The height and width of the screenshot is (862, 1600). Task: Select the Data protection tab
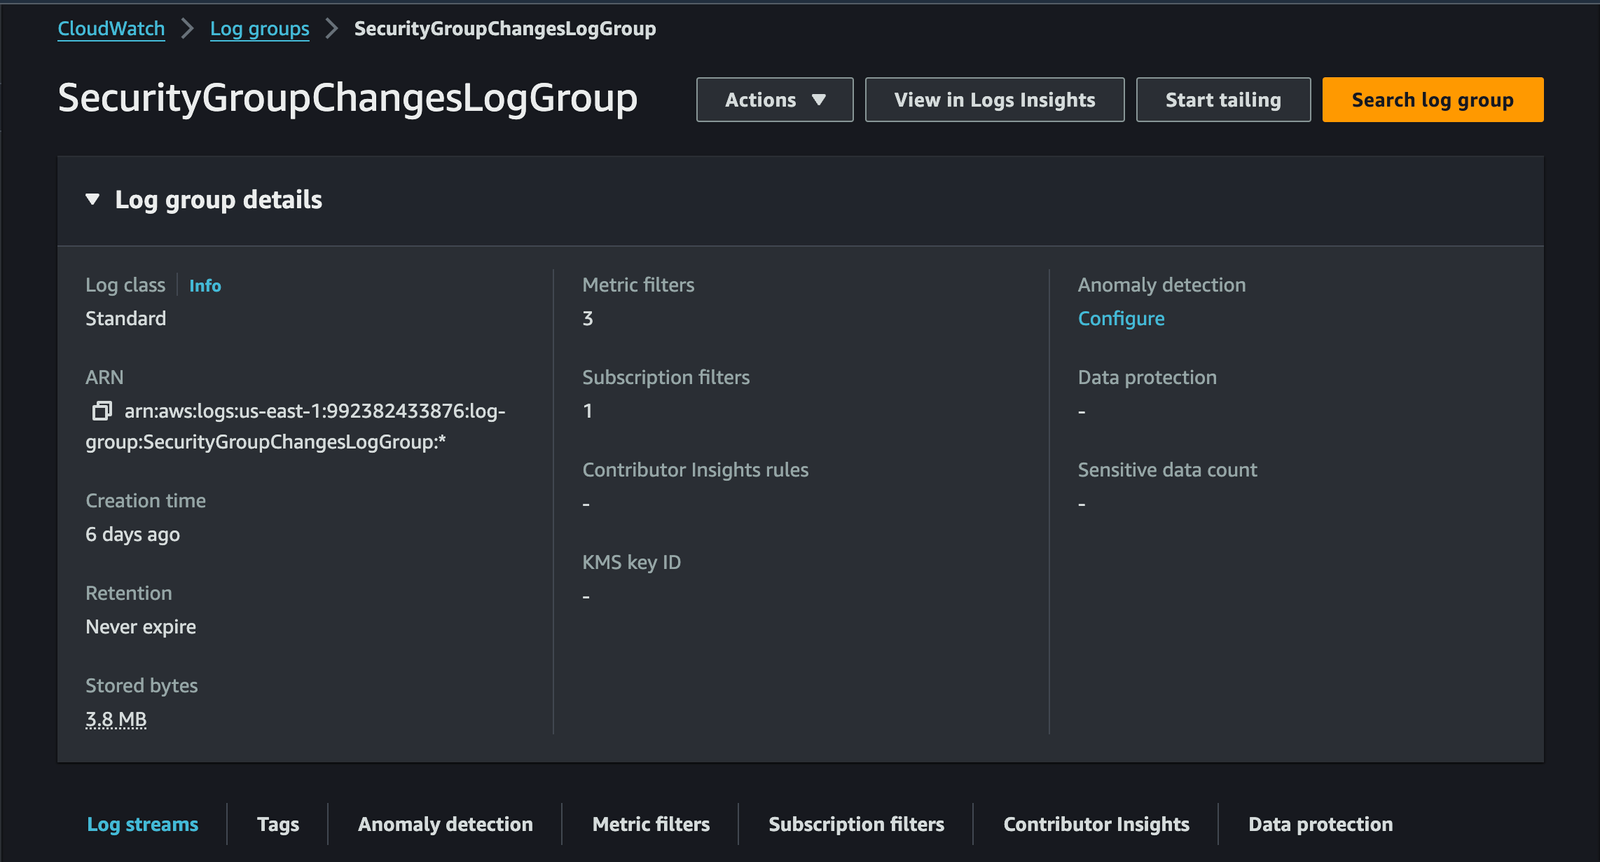pyautogui.click(x=1320, y=825)
